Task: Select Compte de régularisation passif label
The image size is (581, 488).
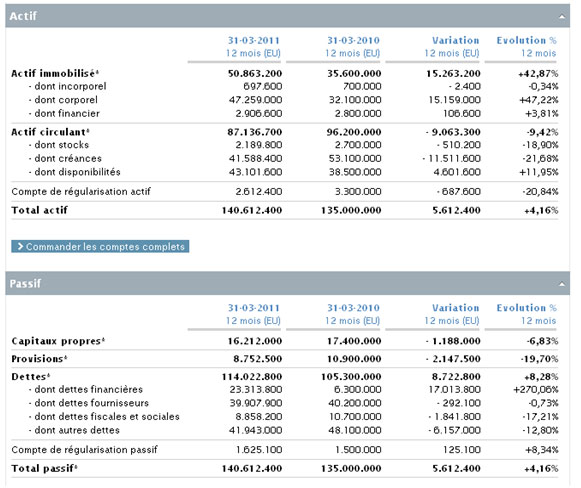Action: click(84, 450)
